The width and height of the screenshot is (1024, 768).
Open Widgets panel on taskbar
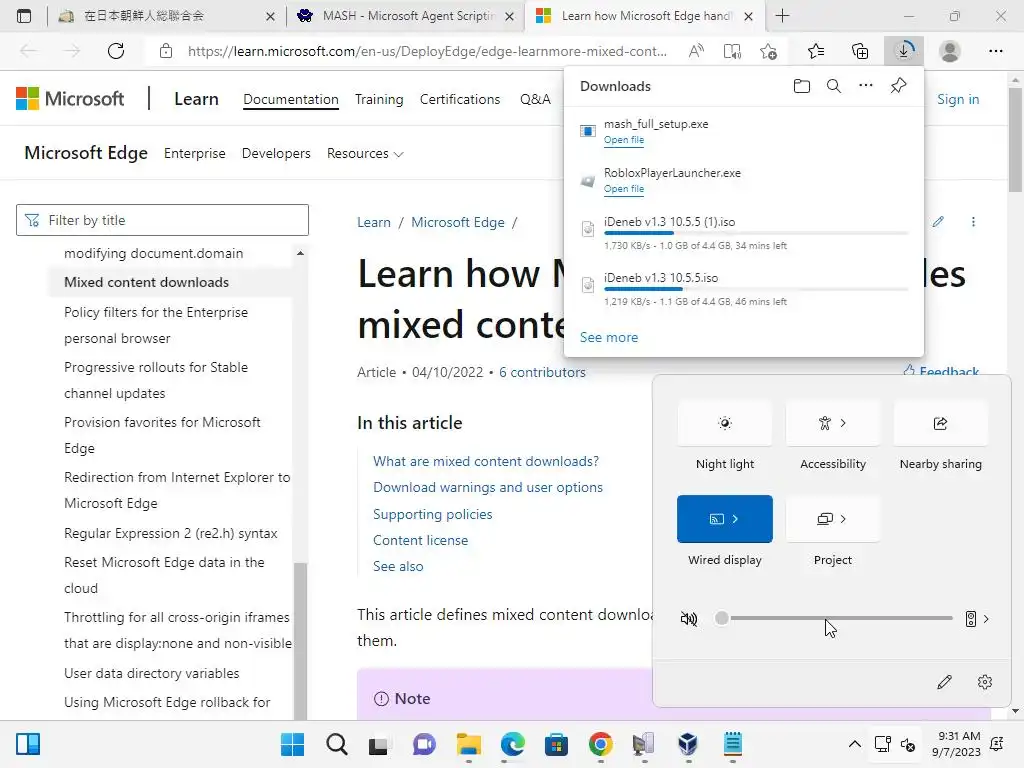[x=28, y=744]
